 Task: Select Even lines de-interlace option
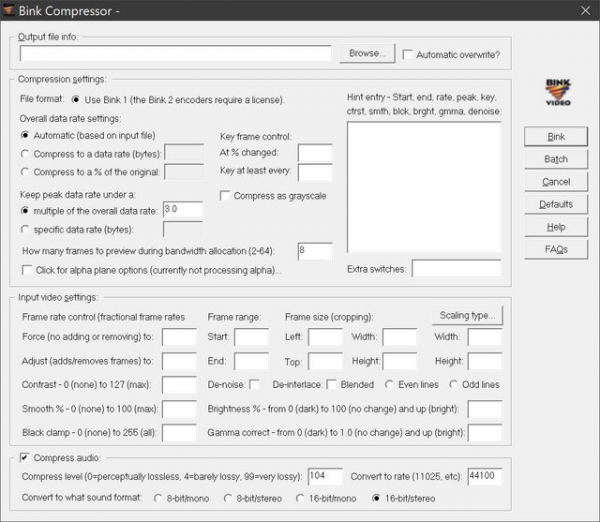pos(389,384)
